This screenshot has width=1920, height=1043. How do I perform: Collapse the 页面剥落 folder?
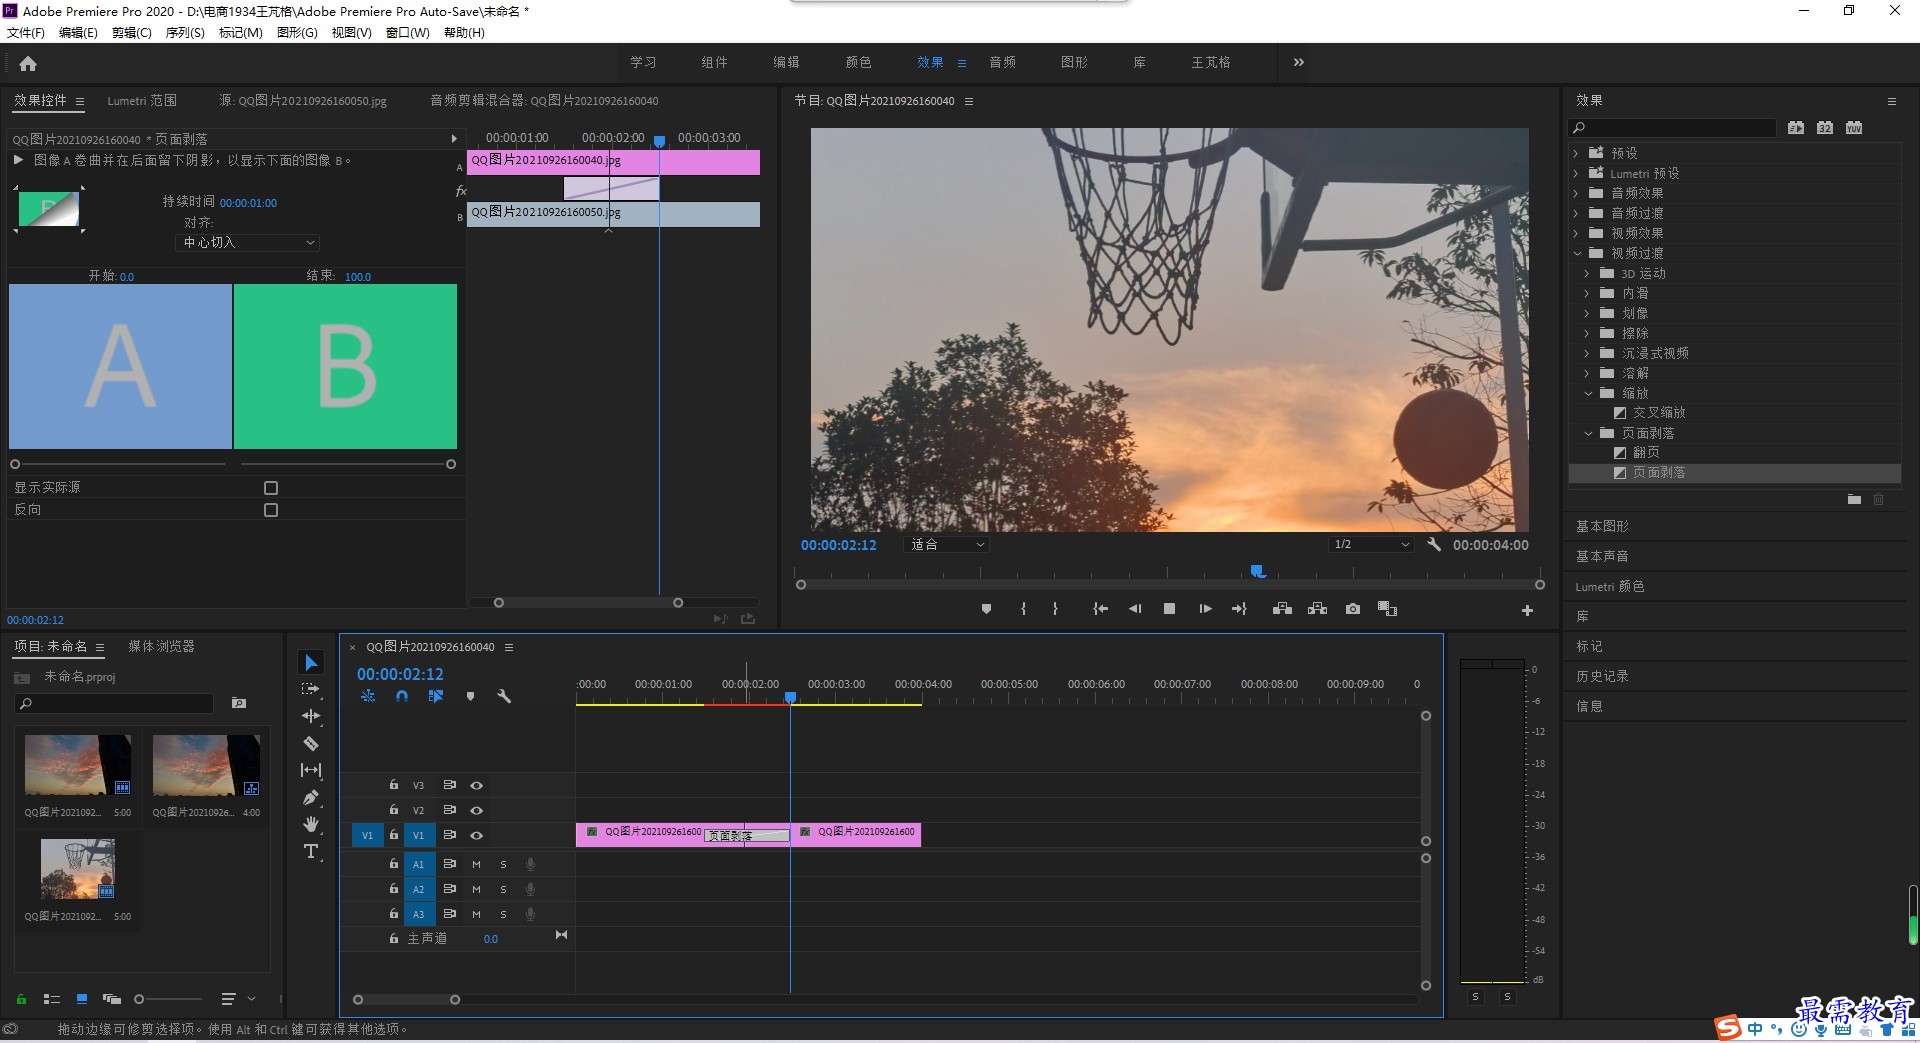1587,434
